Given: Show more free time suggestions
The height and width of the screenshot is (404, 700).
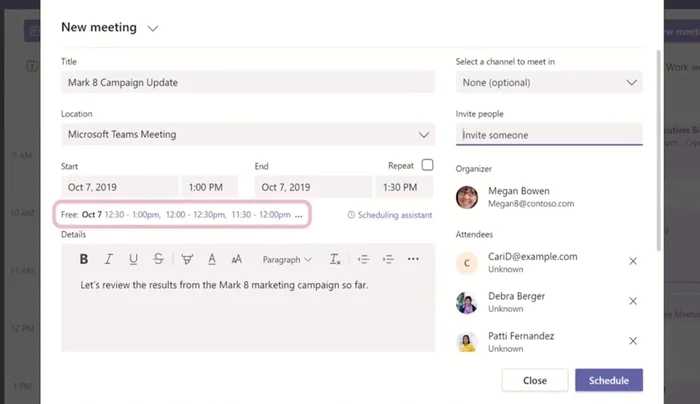Looking at the screenshot, I should point(299,215).
